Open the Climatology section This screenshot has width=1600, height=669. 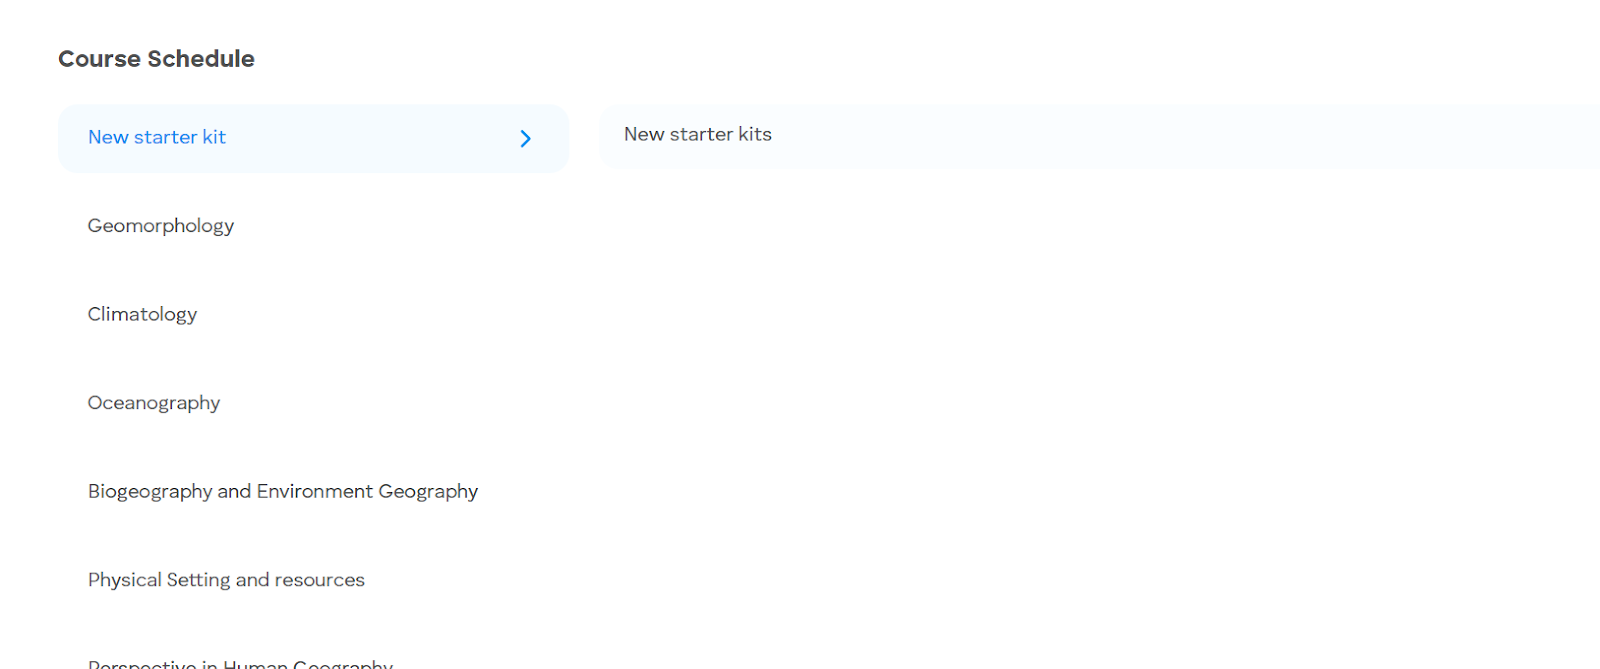tap(142, 315)
